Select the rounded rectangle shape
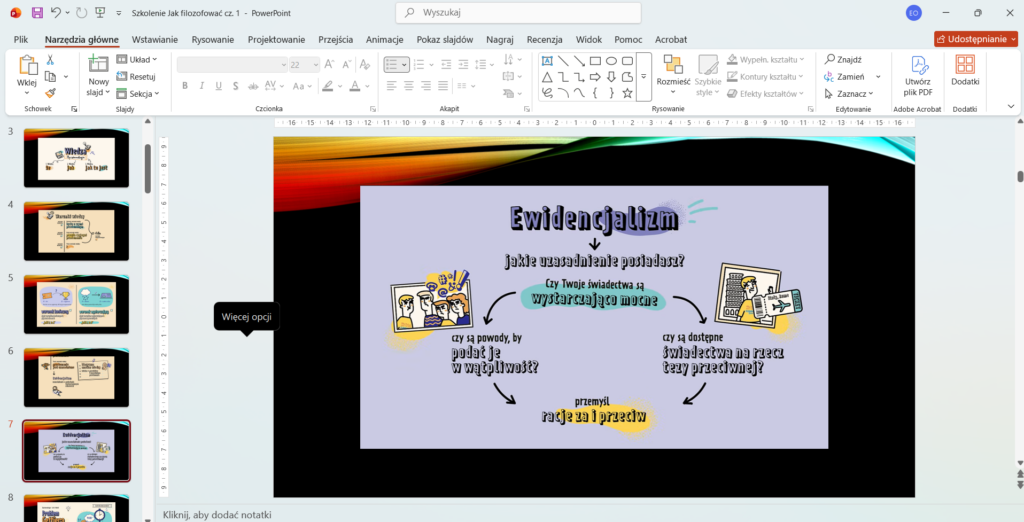This screenshot has width=1024, height=522. (x=628, y=61)
